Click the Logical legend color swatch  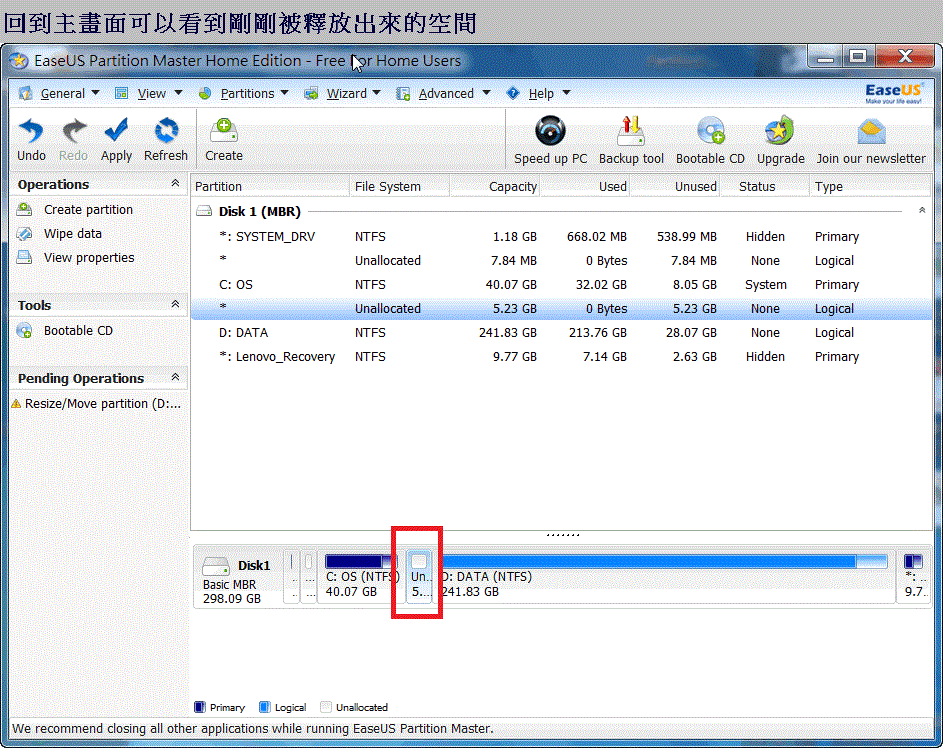[265, 707]
